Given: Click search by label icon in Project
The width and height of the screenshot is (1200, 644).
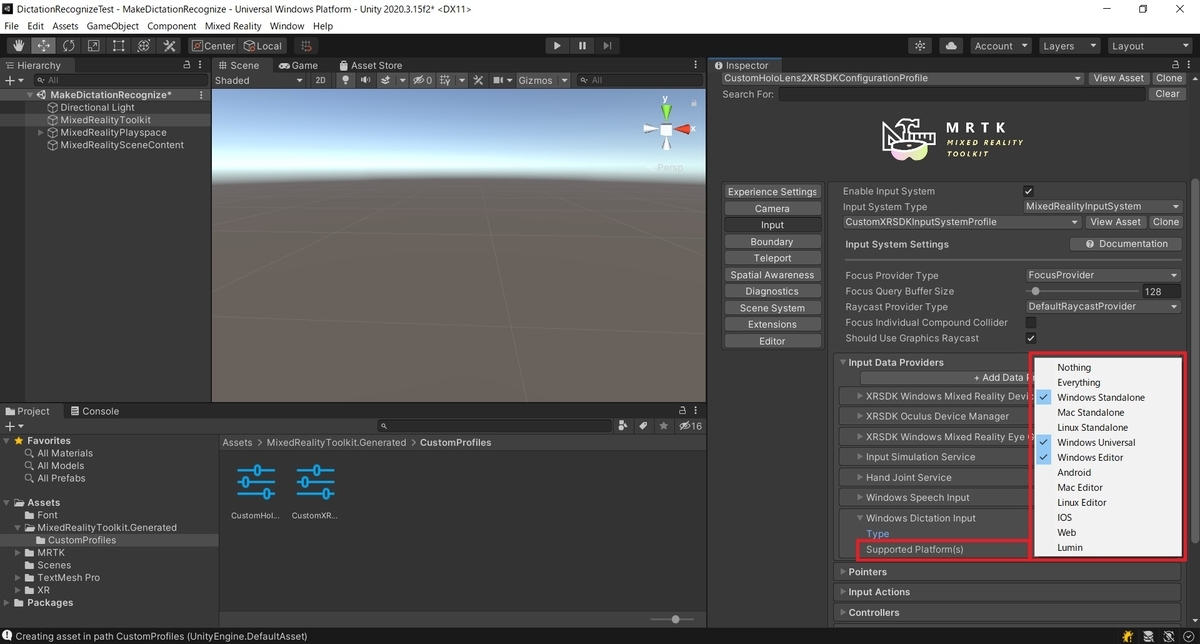Looking at the screenshot, I should point(643,426).
